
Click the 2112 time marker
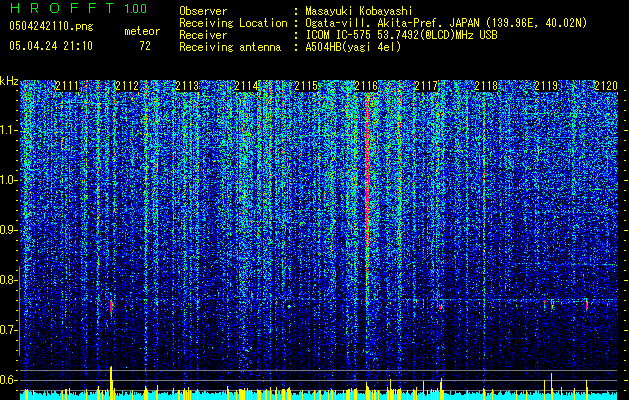coord(127,86)
